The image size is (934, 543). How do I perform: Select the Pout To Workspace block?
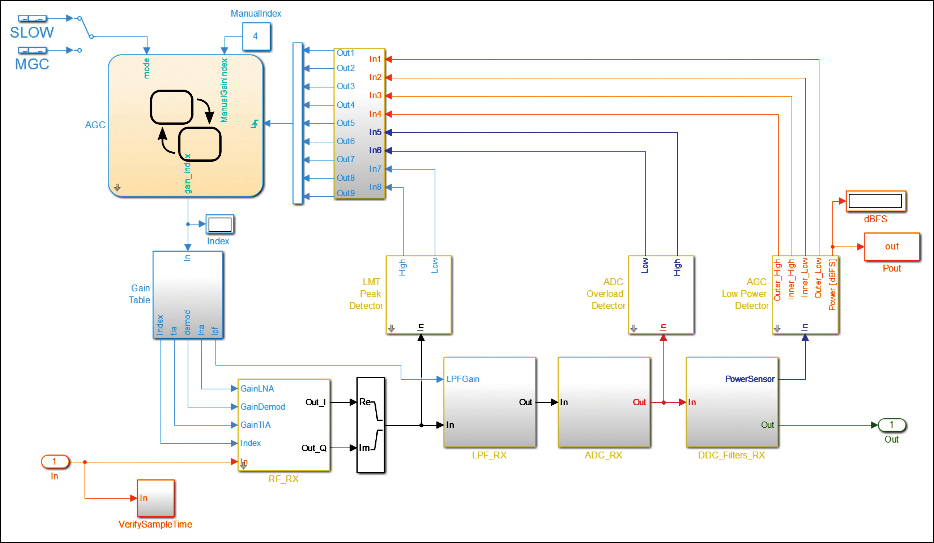click(x=892, y=246)
